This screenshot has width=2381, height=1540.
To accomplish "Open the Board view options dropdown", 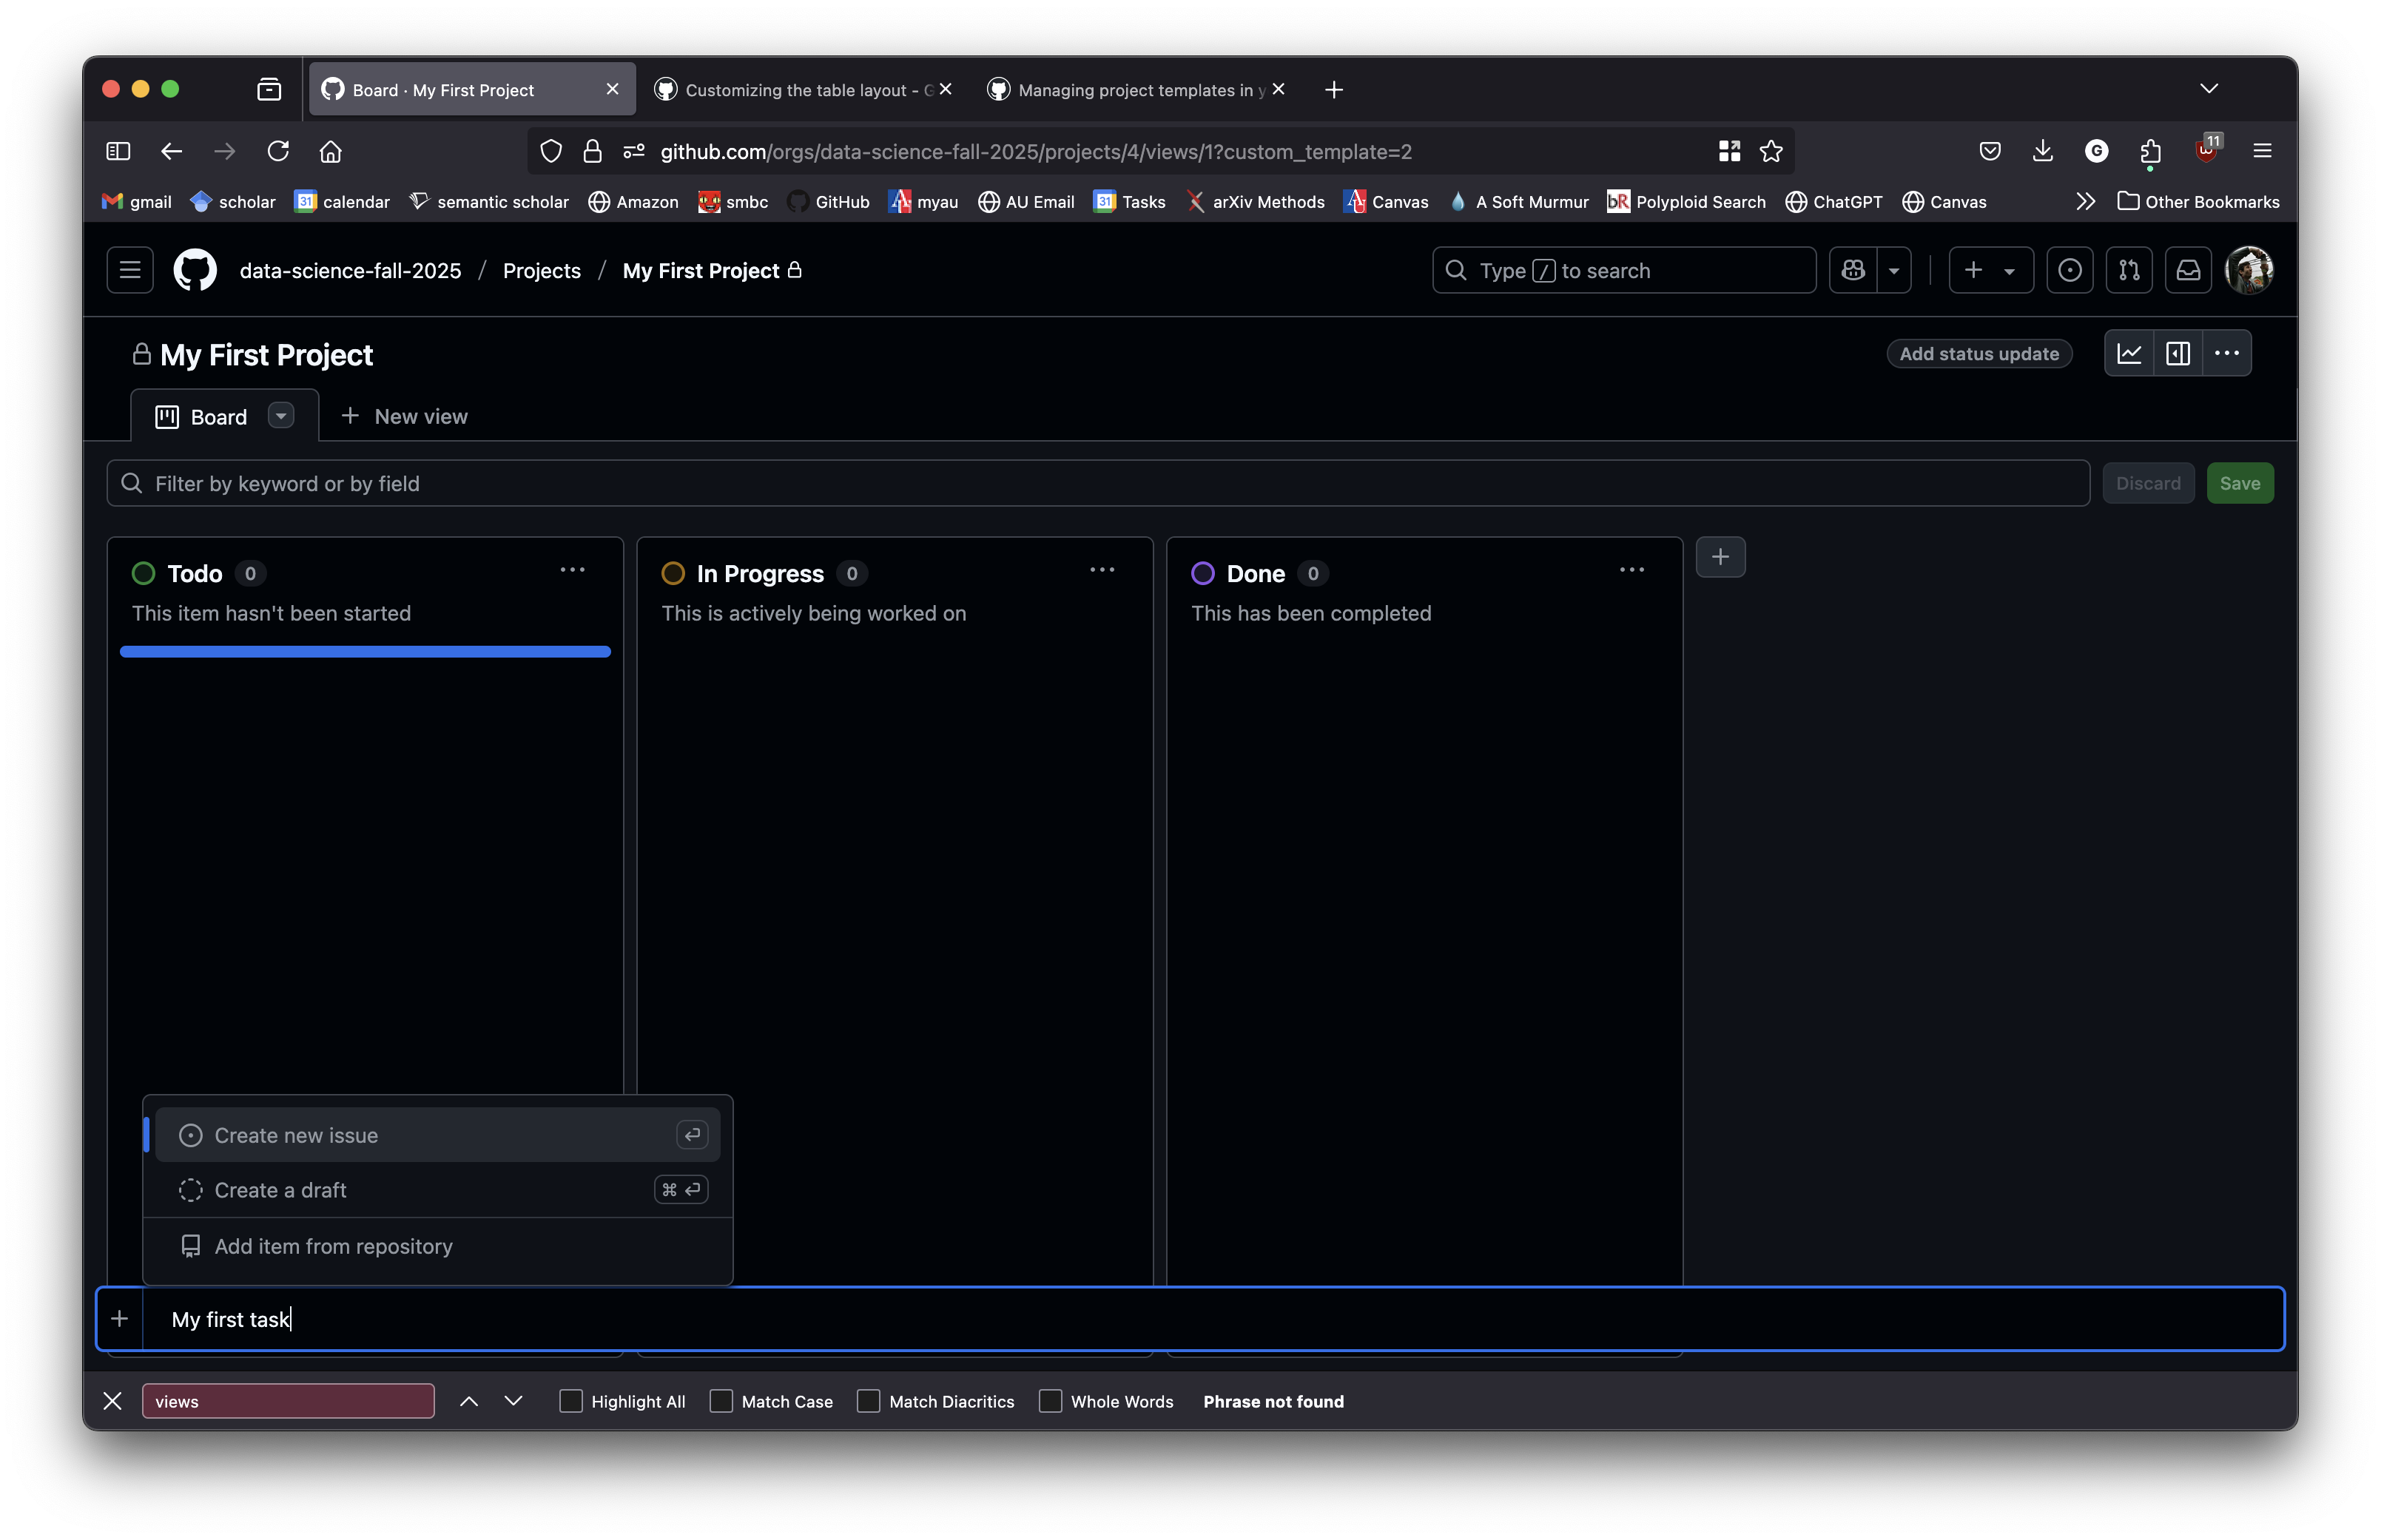I will [281, 416].
